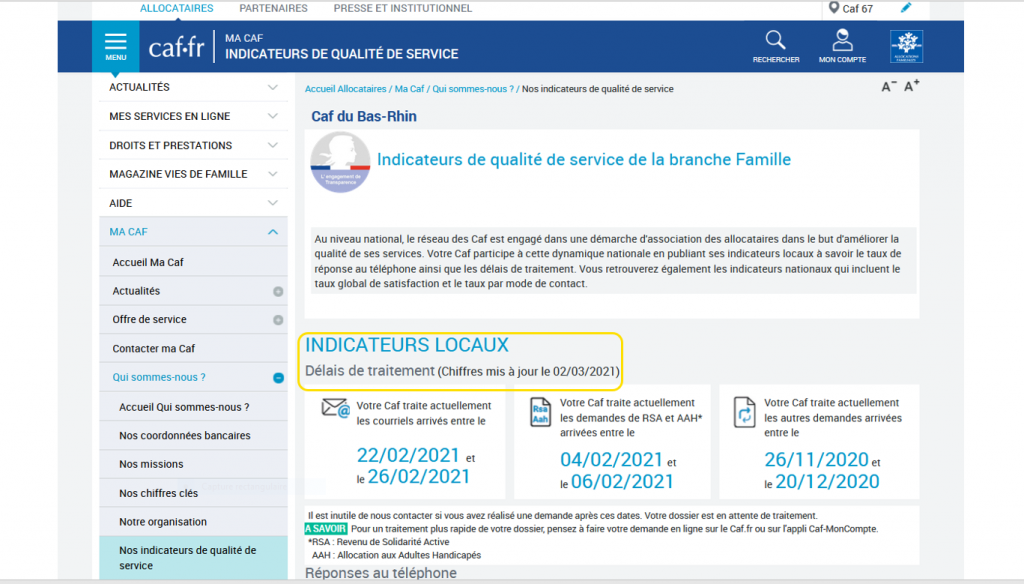Image resolution: width=1024 pixels, height=584 pixels.
Task: Open the hamburger MENU button
Action: pos(116,45)
